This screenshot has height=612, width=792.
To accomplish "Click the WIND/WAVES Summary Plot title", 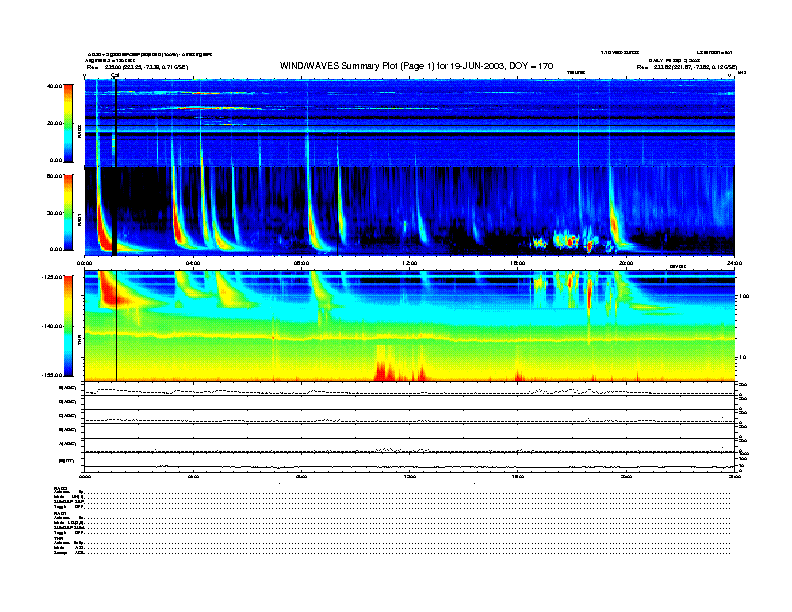I will [416, 66].
